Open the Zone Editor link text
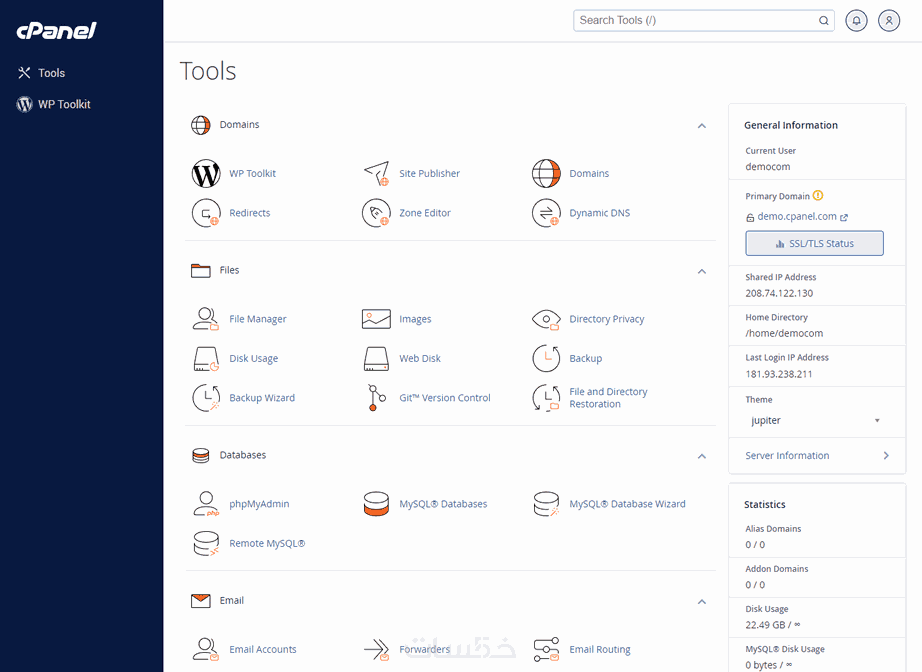This screenshot has width=922, height=672. point(425,213)
